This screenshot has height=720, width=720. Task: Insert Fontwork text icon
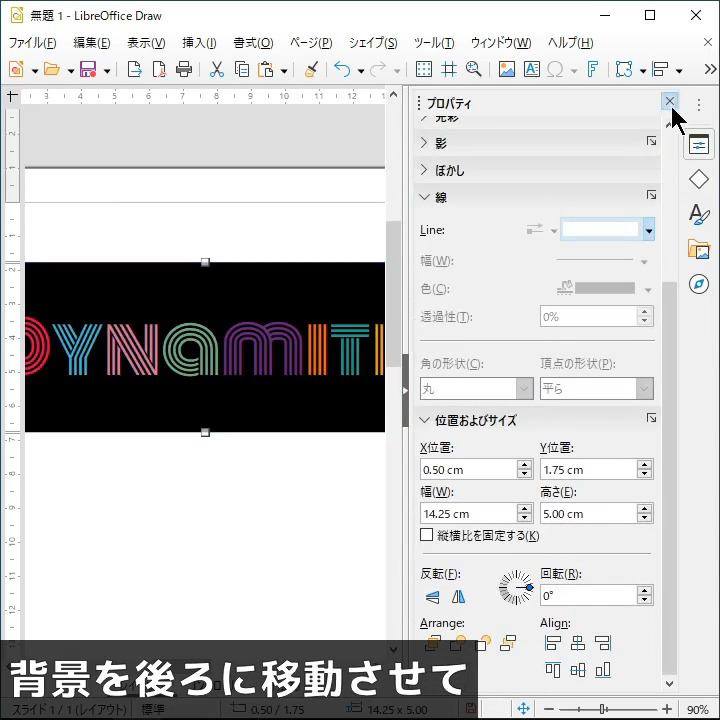592,69
